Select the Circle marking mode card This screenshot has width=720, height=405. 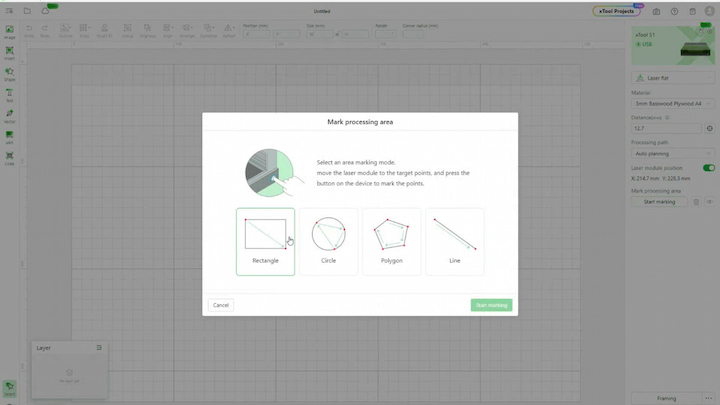pos(328,242)
